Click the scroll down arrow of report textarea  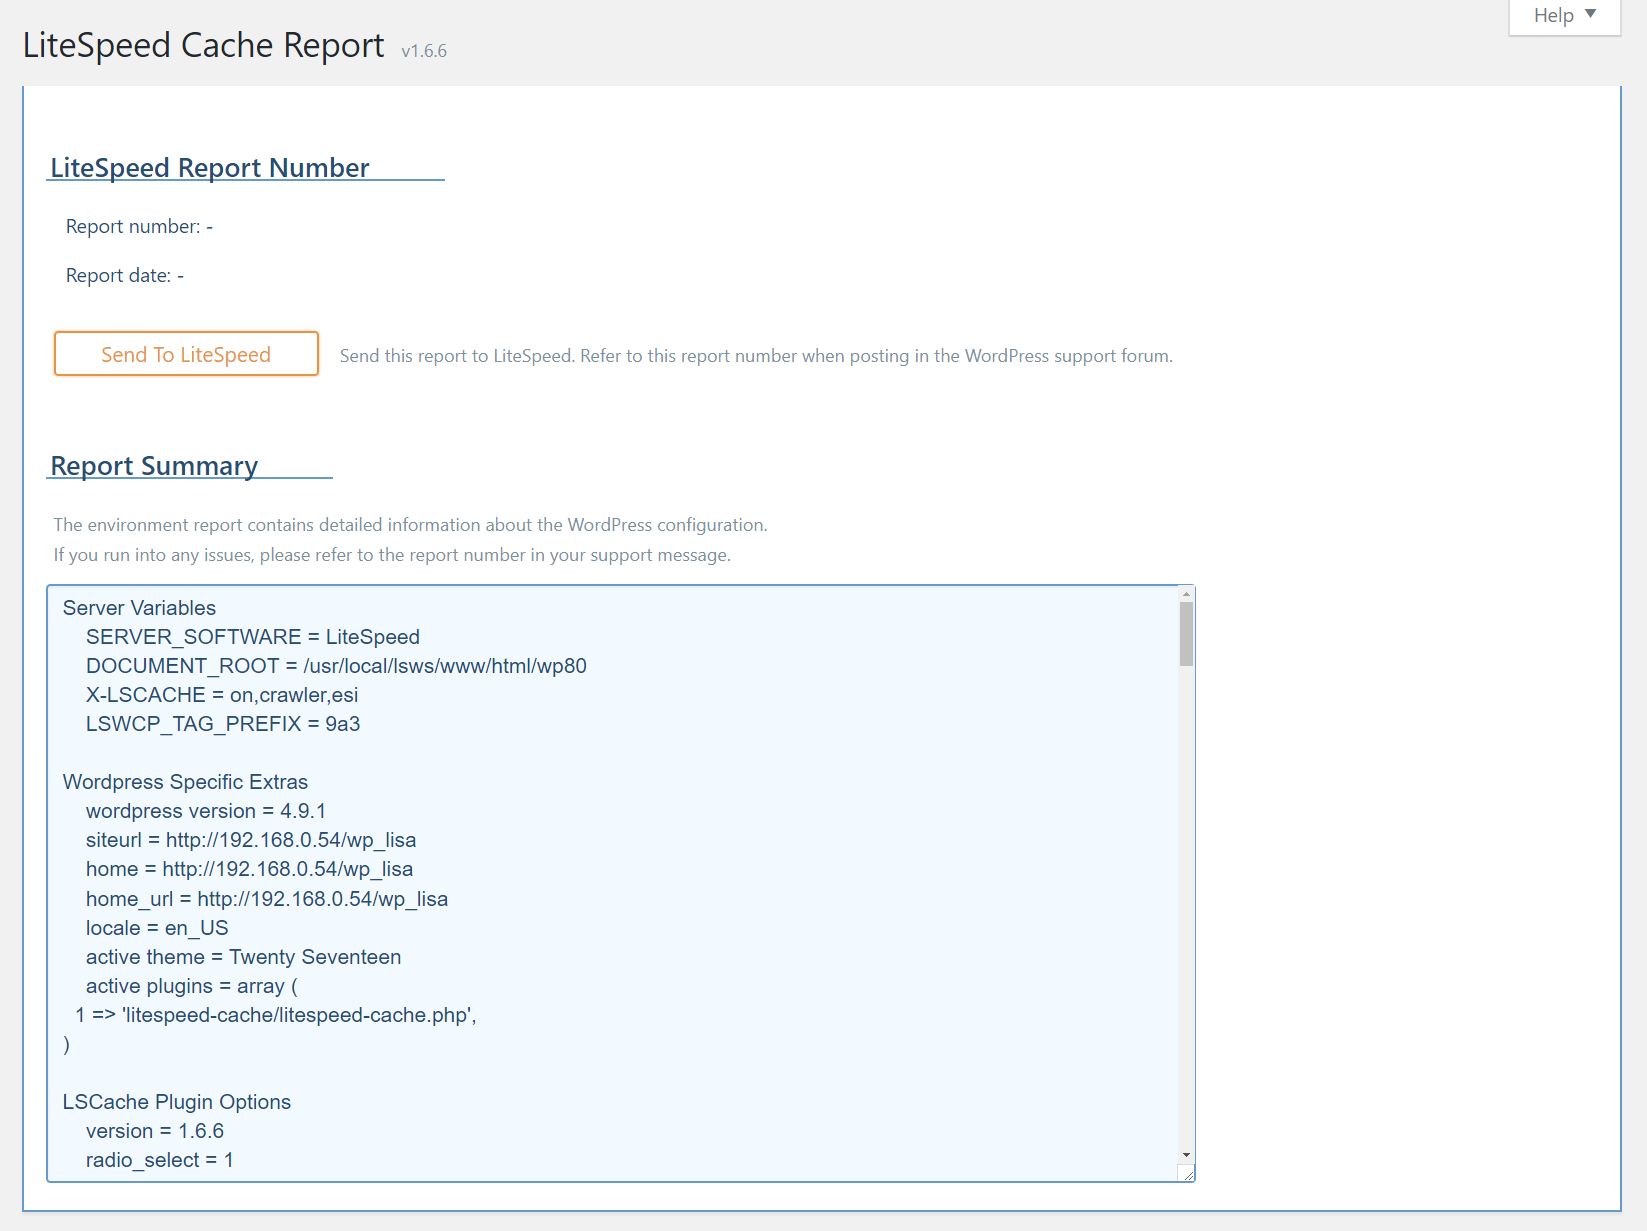(x=1186, y=1155)
